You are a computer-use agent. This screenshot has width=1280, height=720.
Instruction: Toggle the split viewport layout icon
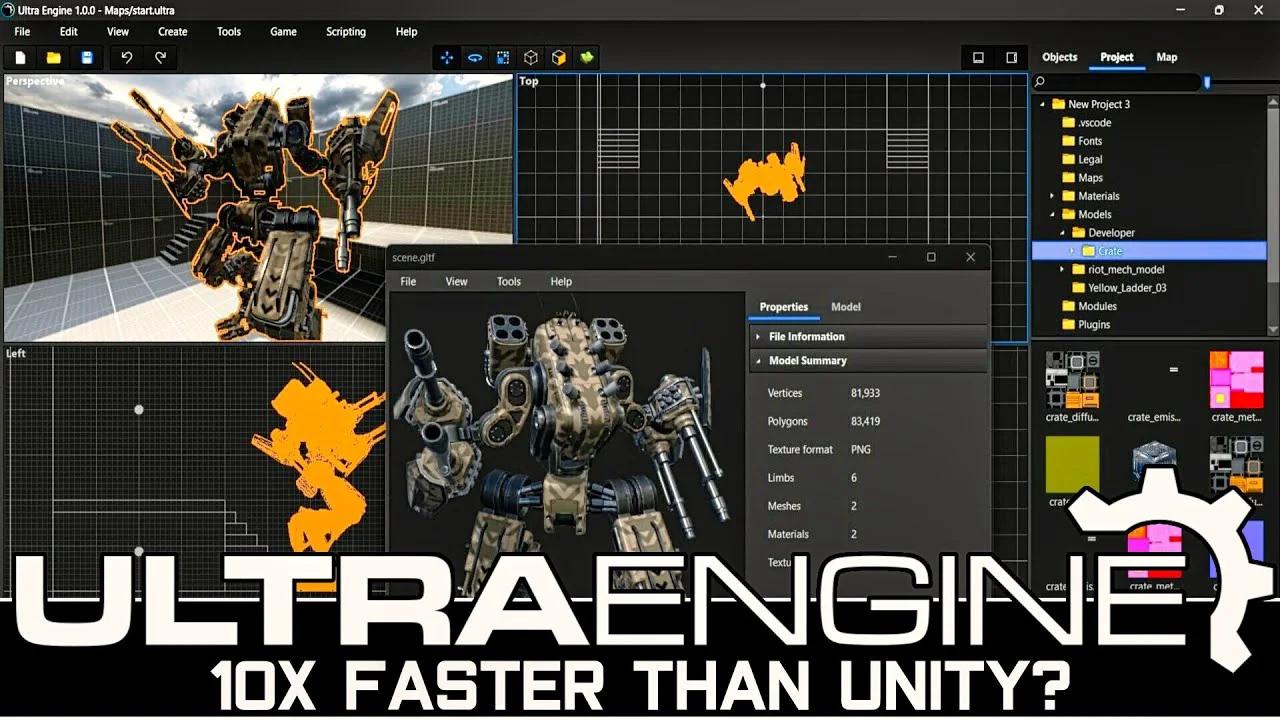1010,58
